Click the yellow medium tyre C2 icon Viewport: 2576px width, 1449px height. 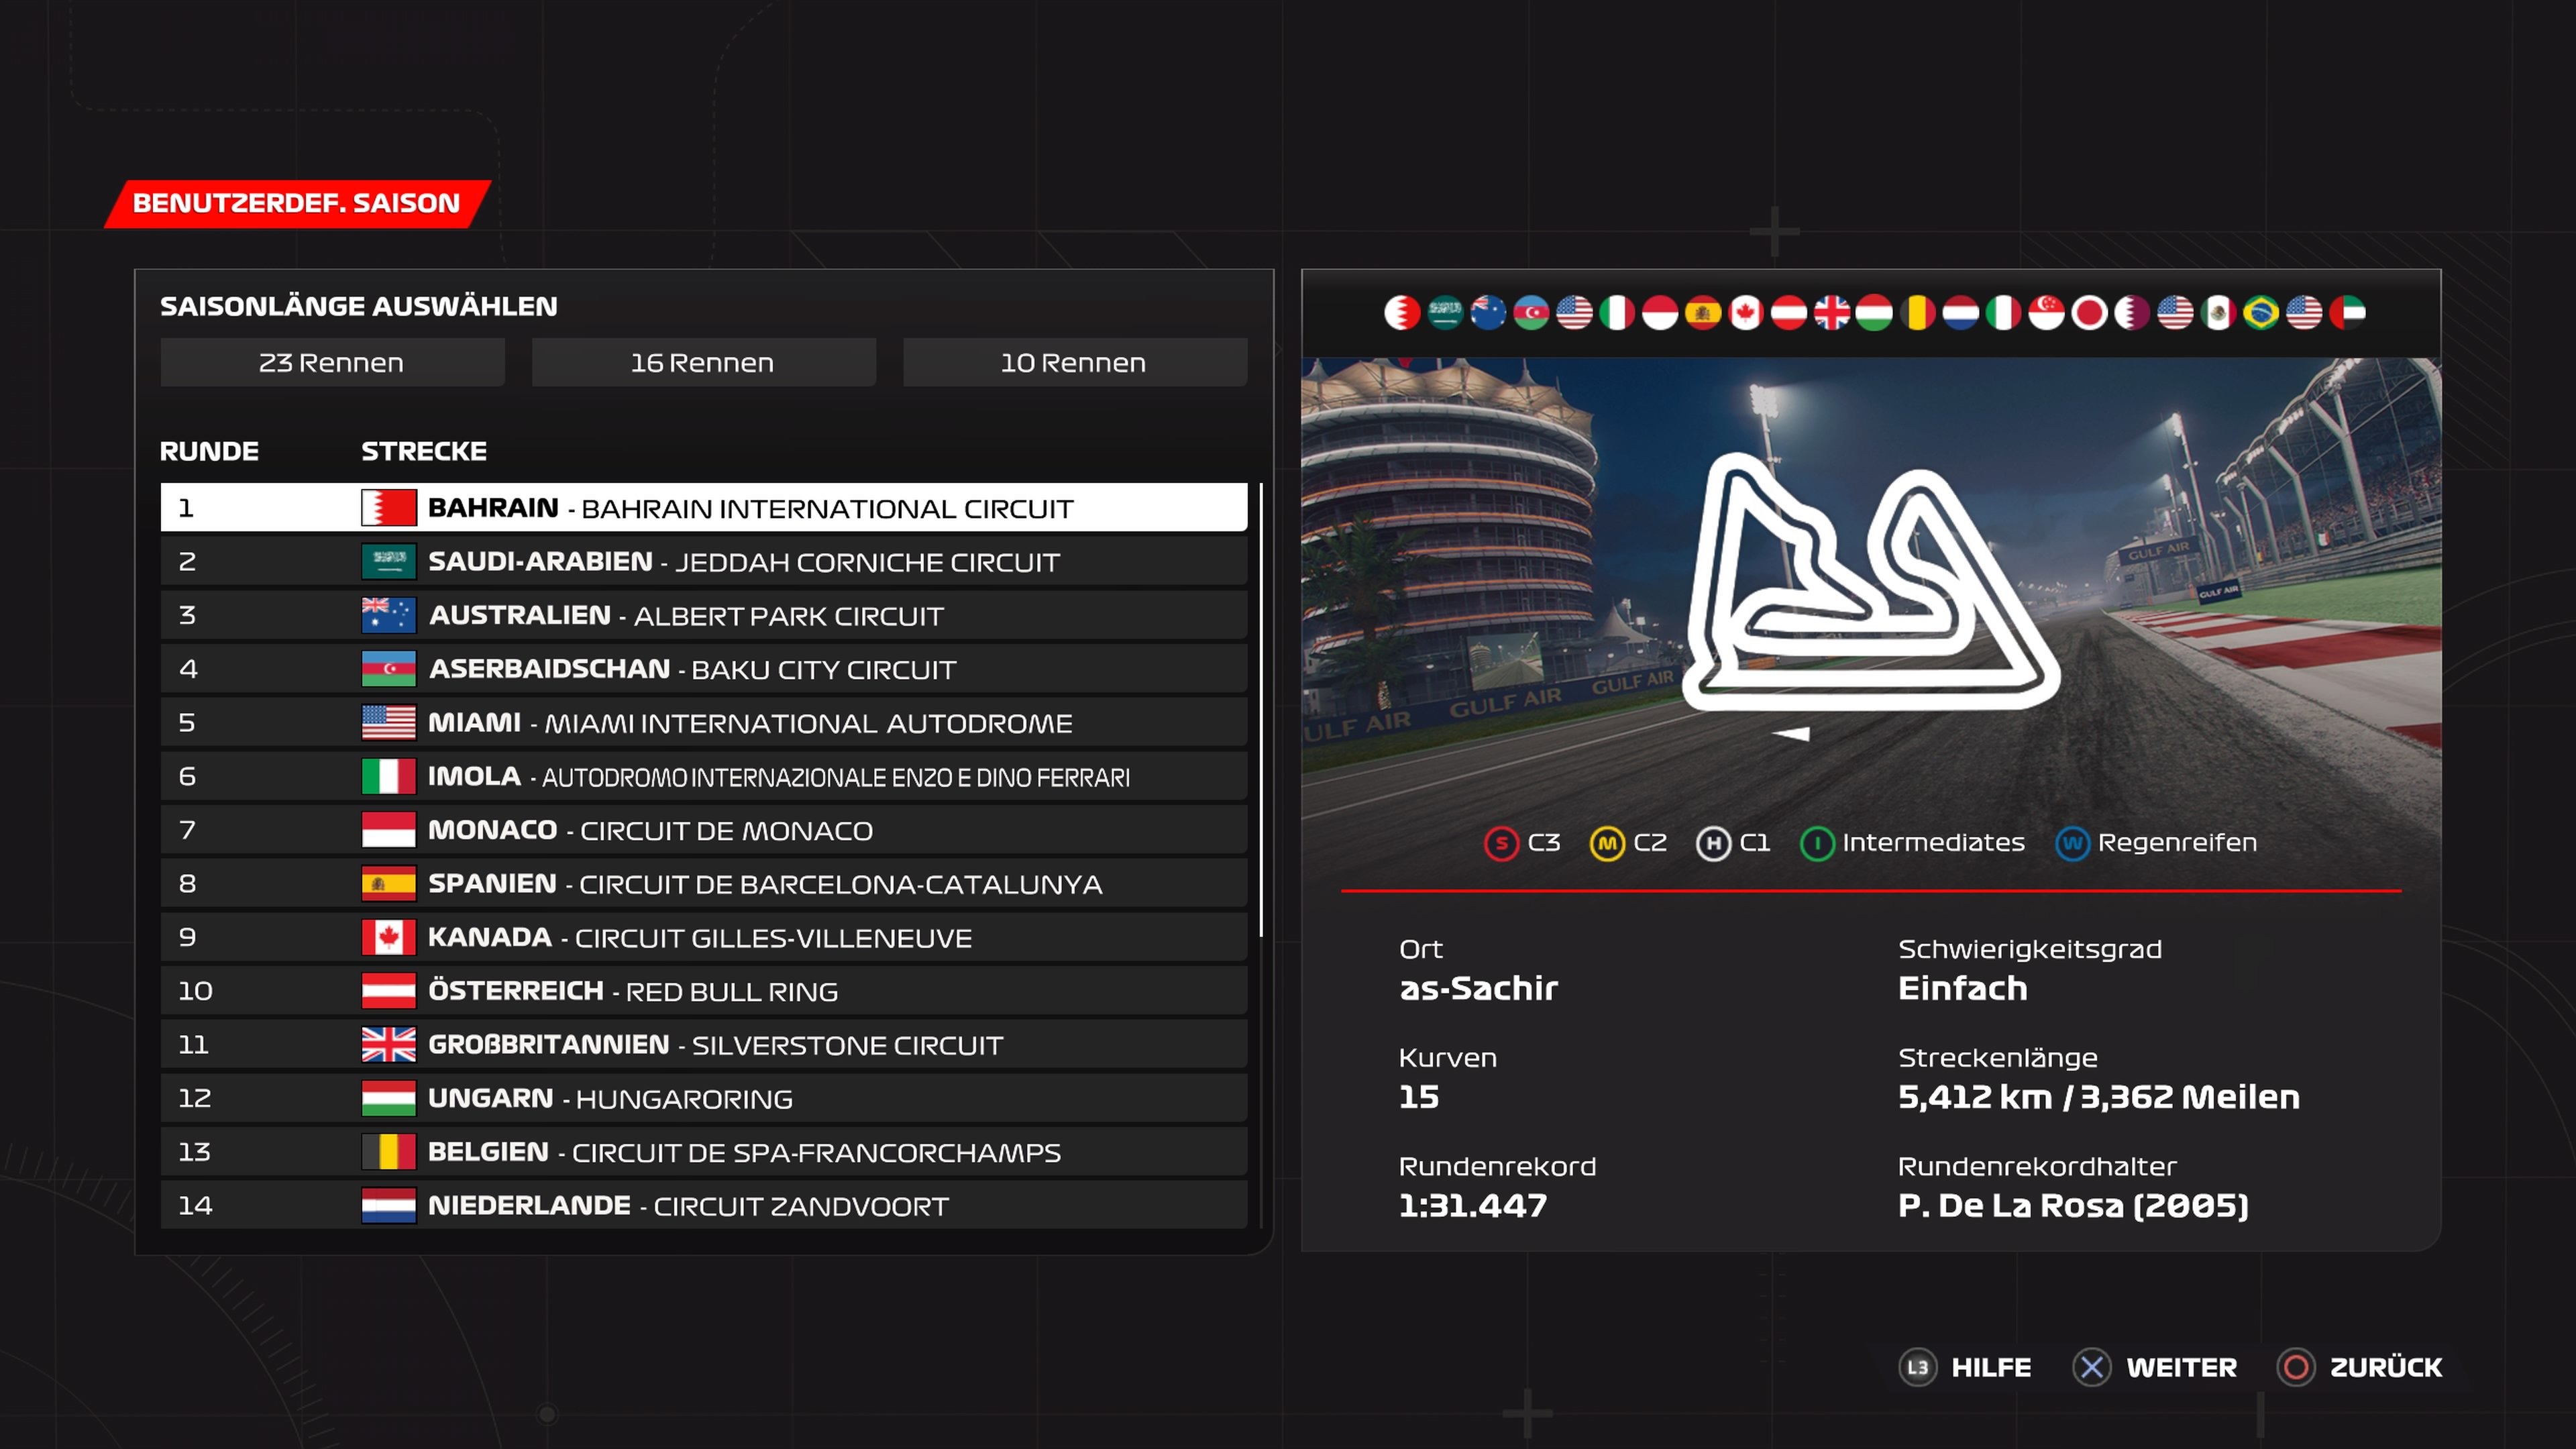click(1607, 844)
